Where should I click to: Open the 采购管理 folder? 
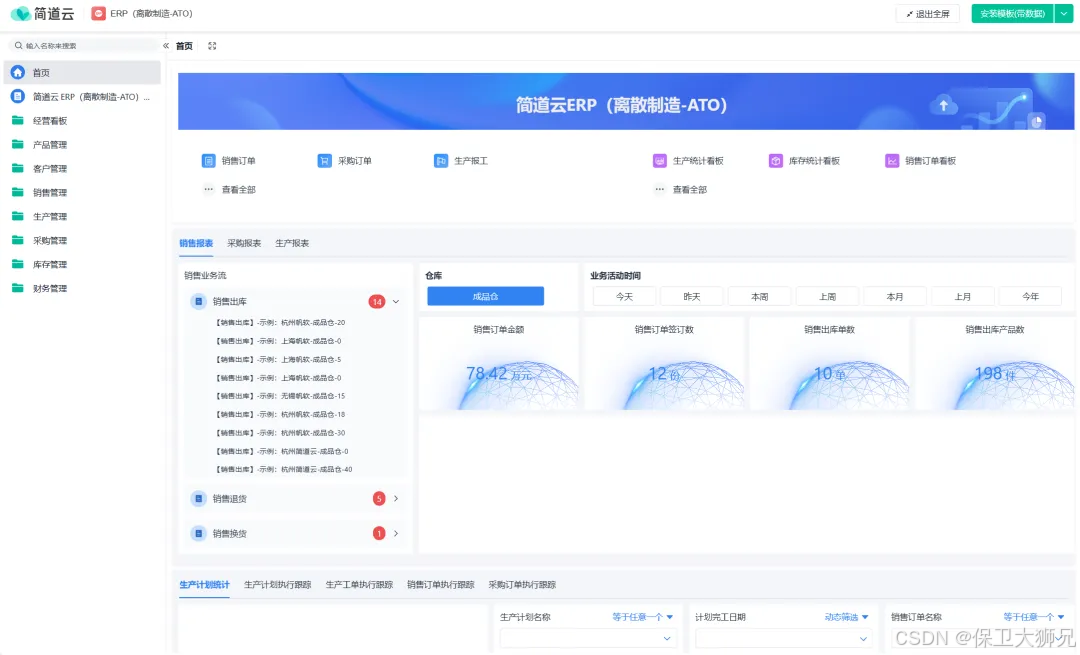click(x=18, y=240)
